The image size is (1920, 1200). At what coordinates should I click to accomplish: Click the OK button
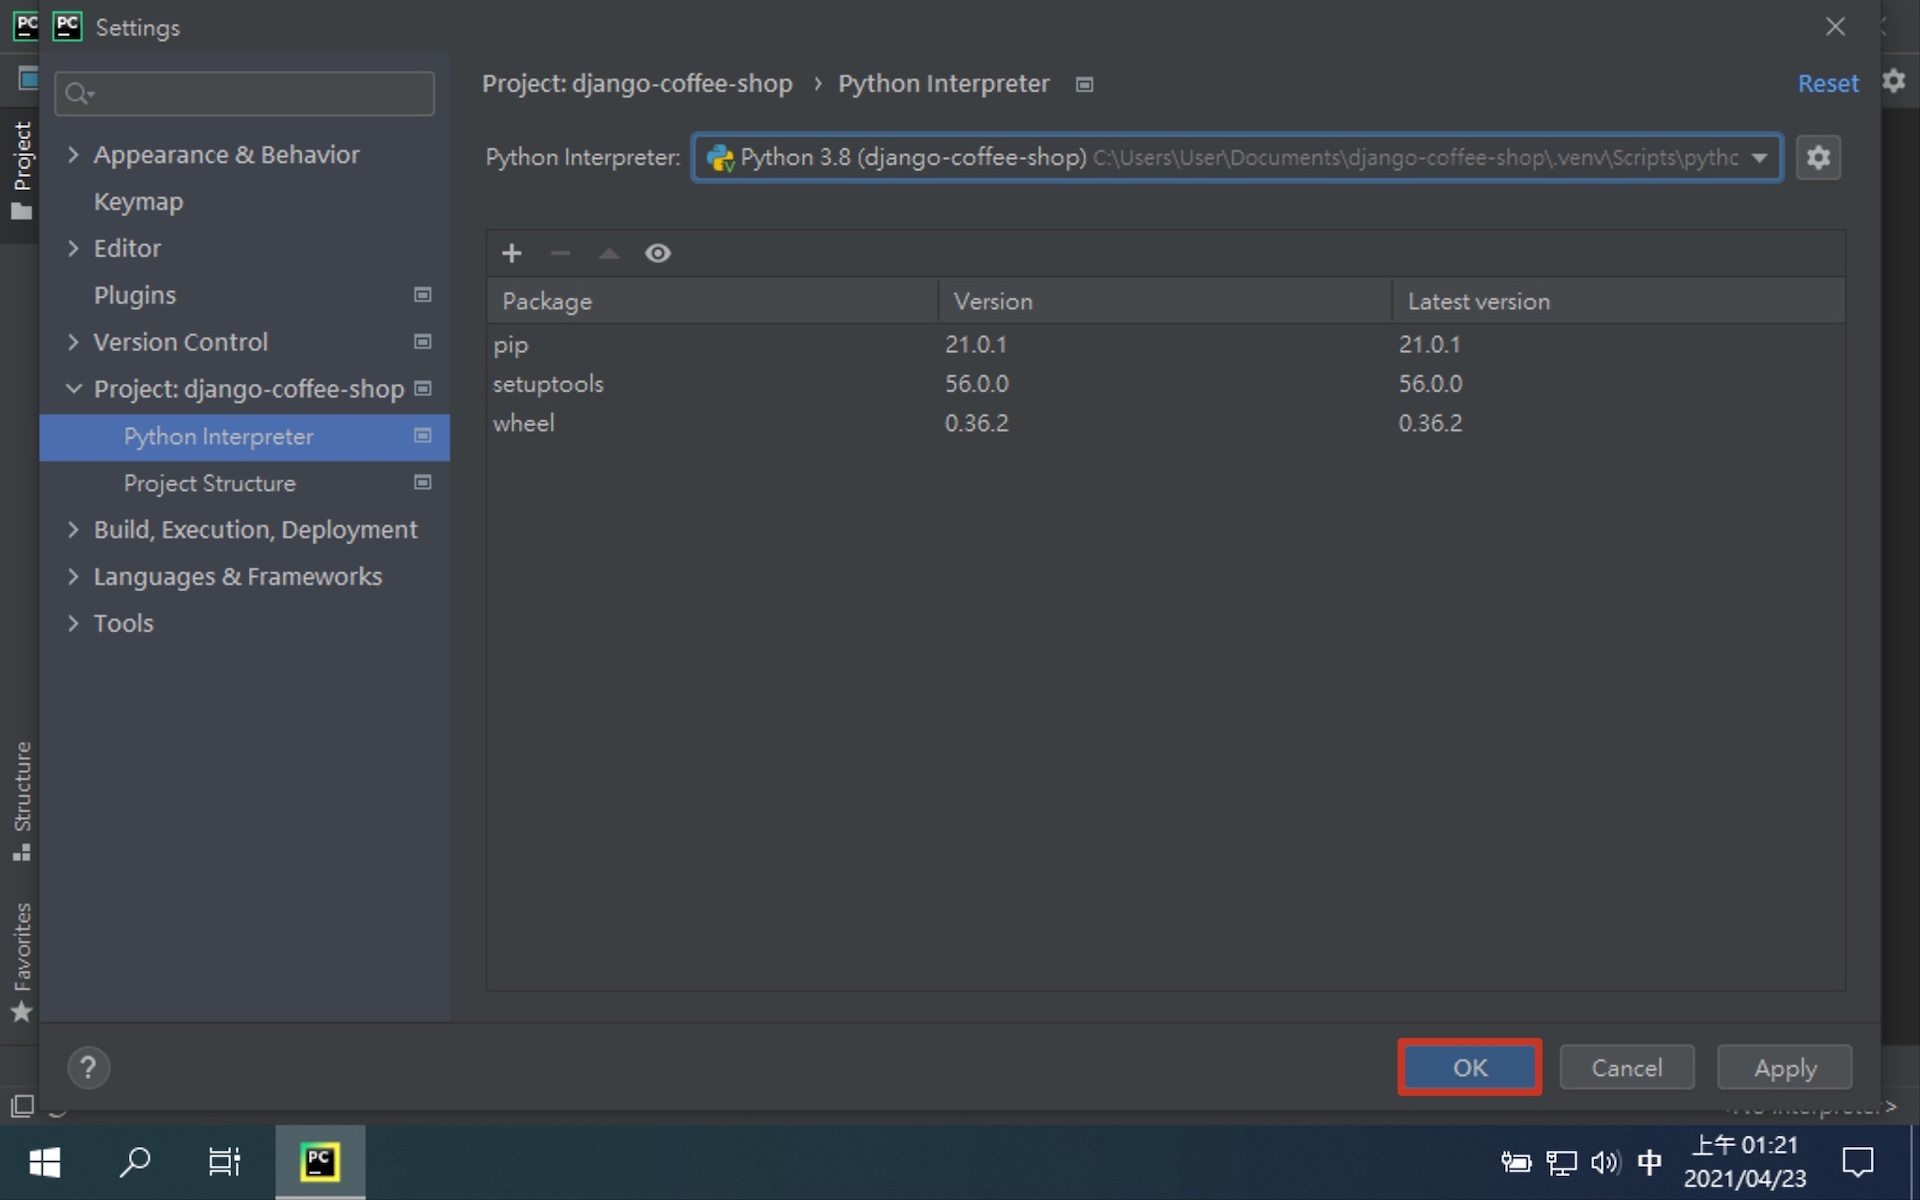1470,1068
